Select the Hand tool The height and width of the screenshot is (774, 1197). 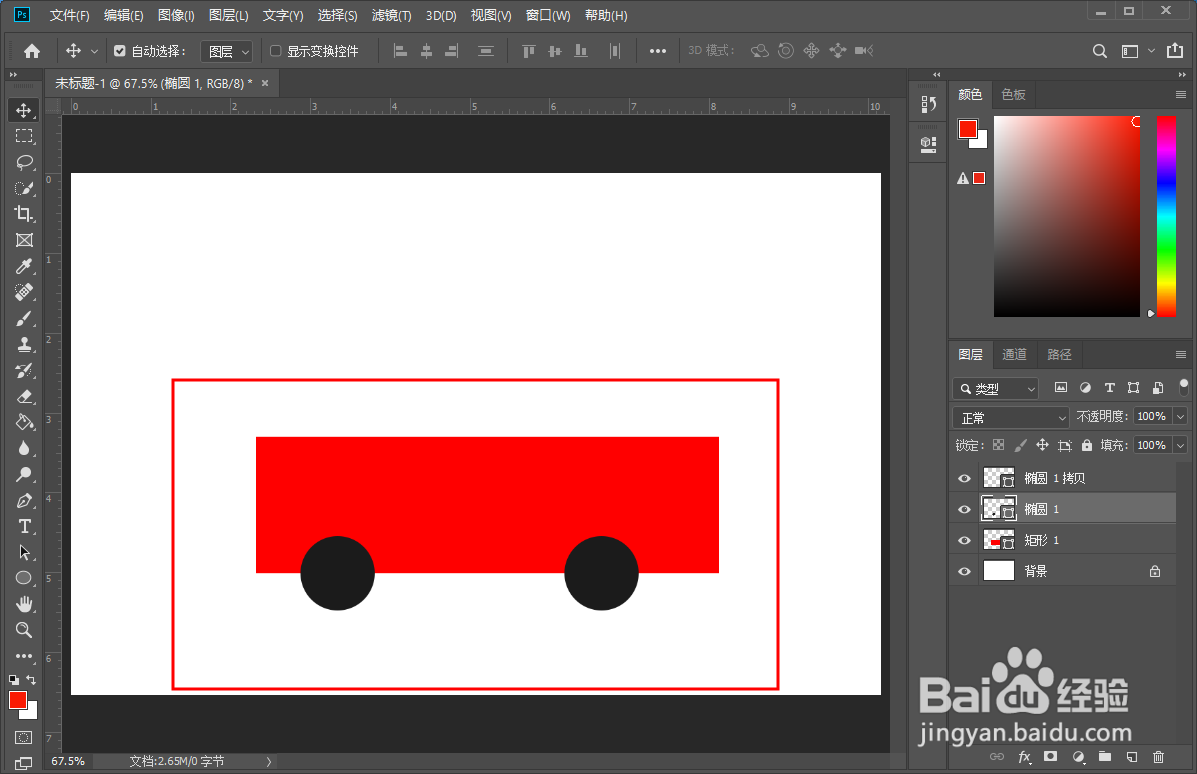pyautogui.click(x=24, y=604)
